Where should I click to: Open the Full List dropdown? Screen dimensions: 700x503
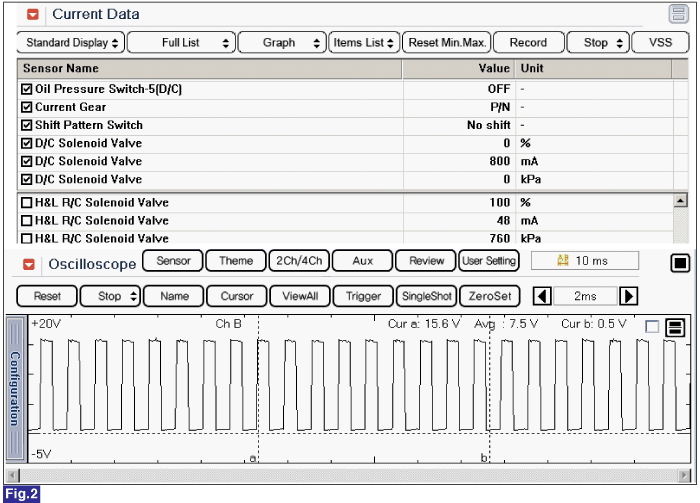point(181,42)
